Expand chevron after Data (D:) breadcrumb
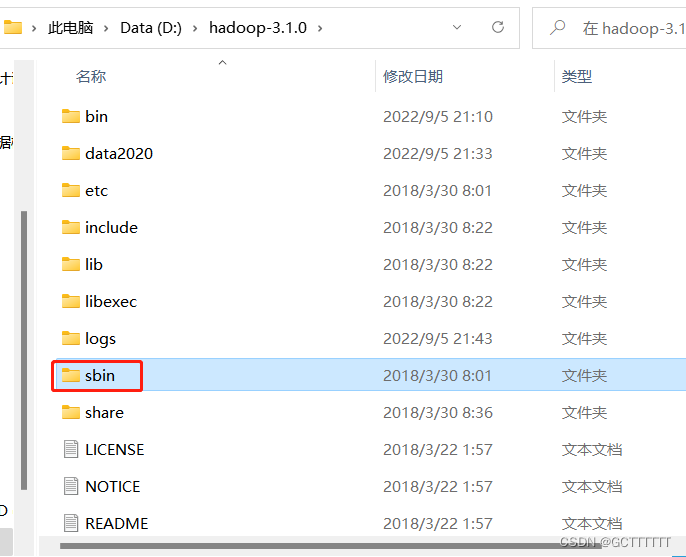The height and width of the screenshot is (557, 686). click(x=195, y=28)
